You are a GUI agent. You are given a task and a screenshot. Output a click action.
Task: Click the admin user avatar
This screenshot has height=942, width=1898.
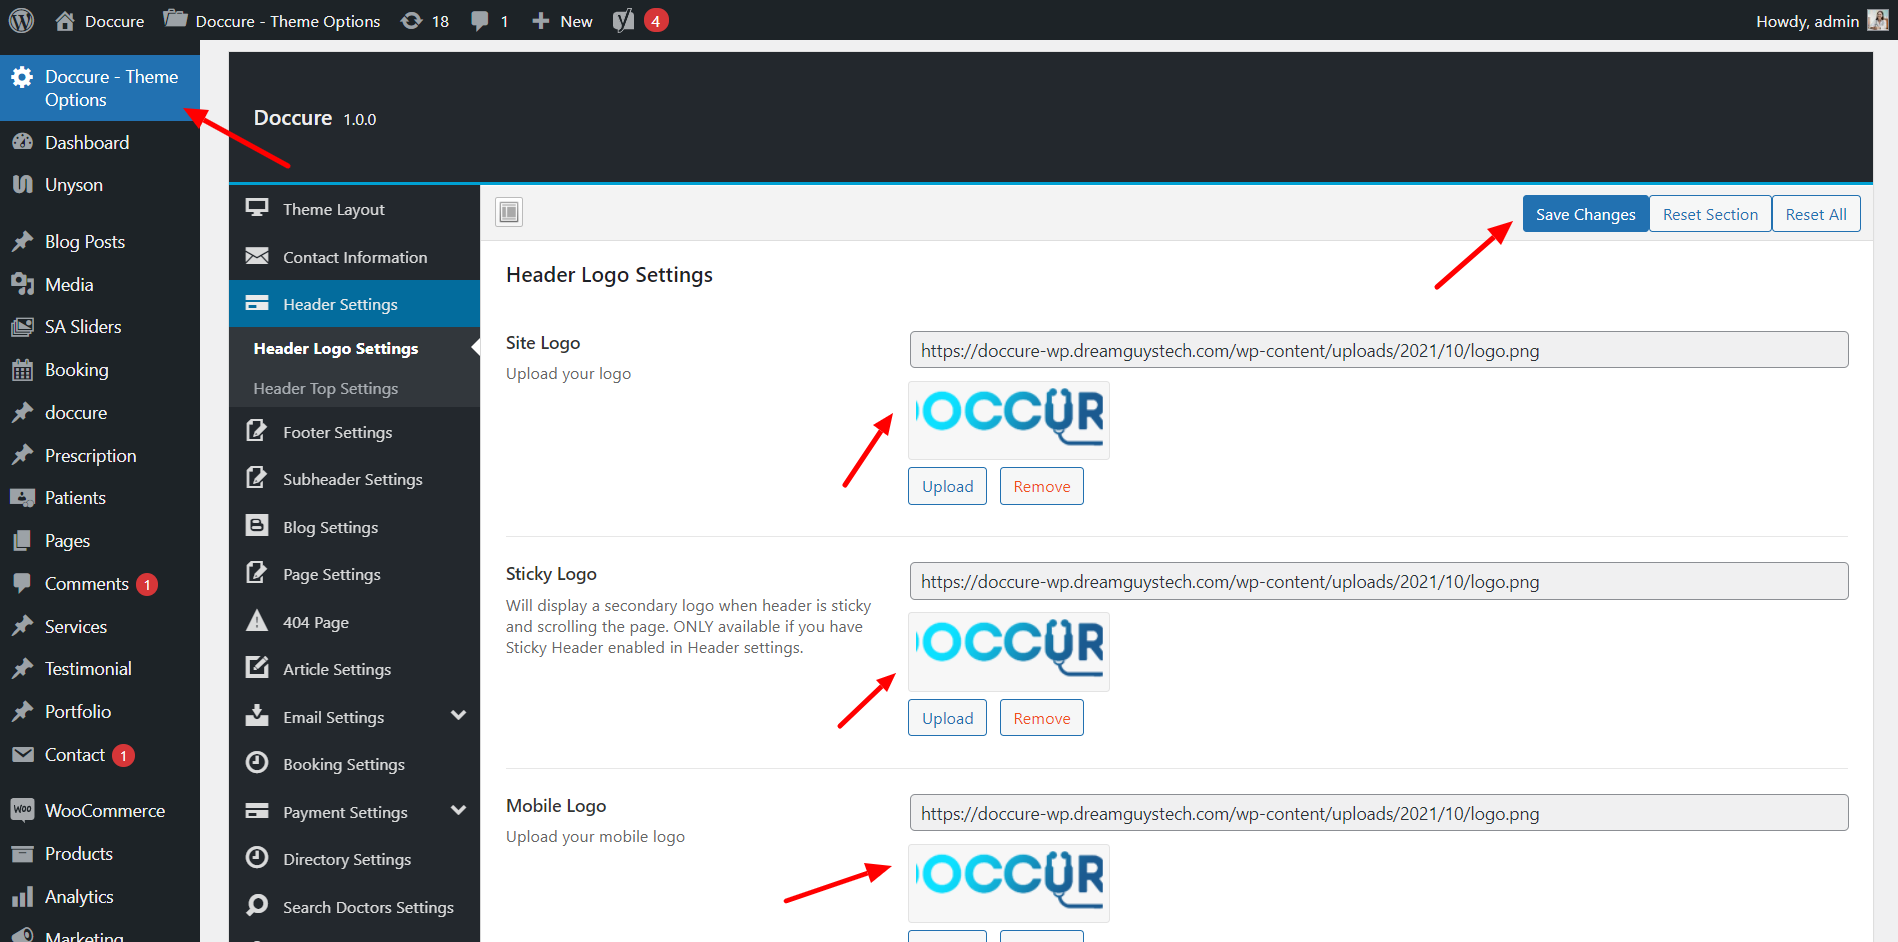point(1877,20)
